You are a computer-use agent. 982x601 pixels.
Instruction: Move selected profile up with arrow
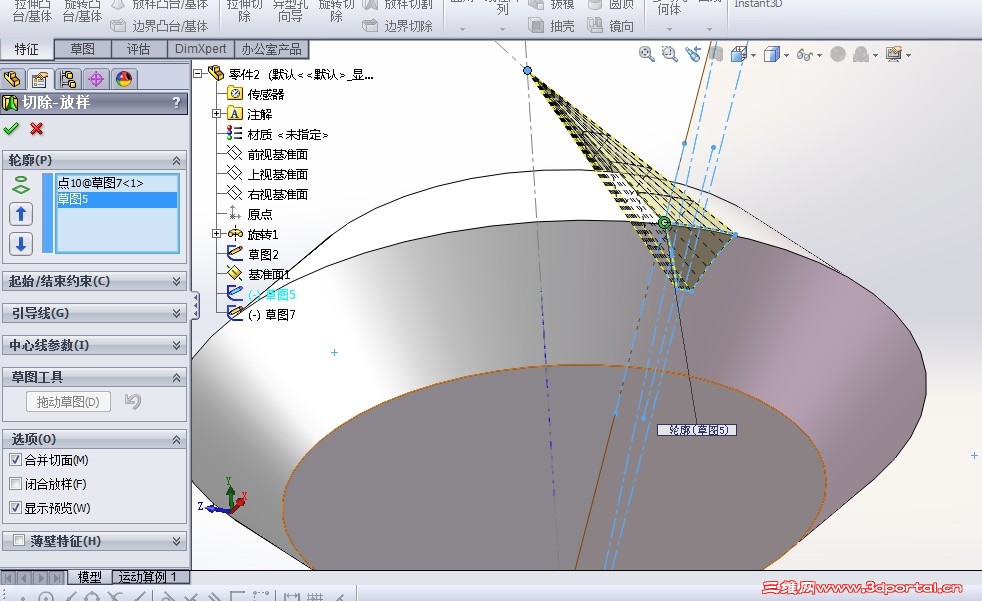[x=21, y=215]
